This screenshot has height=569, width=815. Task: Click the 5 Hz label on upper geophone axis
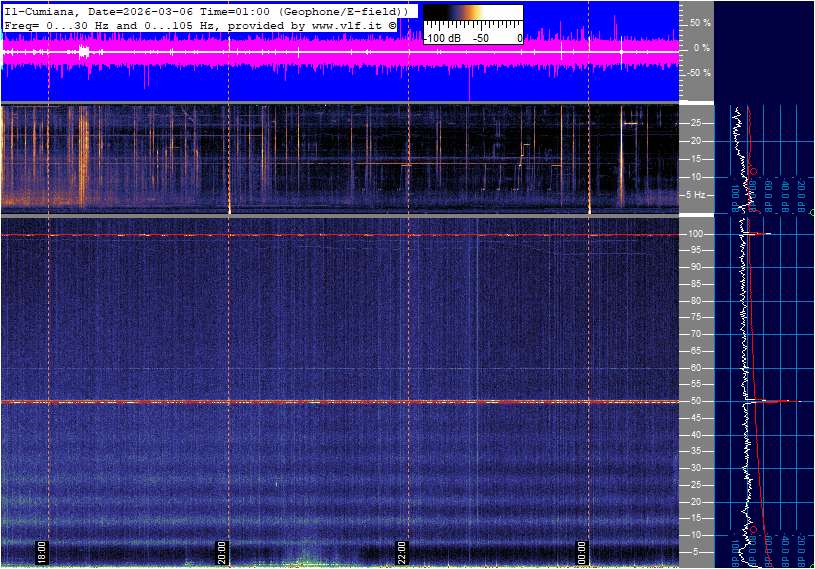point(697,195)
